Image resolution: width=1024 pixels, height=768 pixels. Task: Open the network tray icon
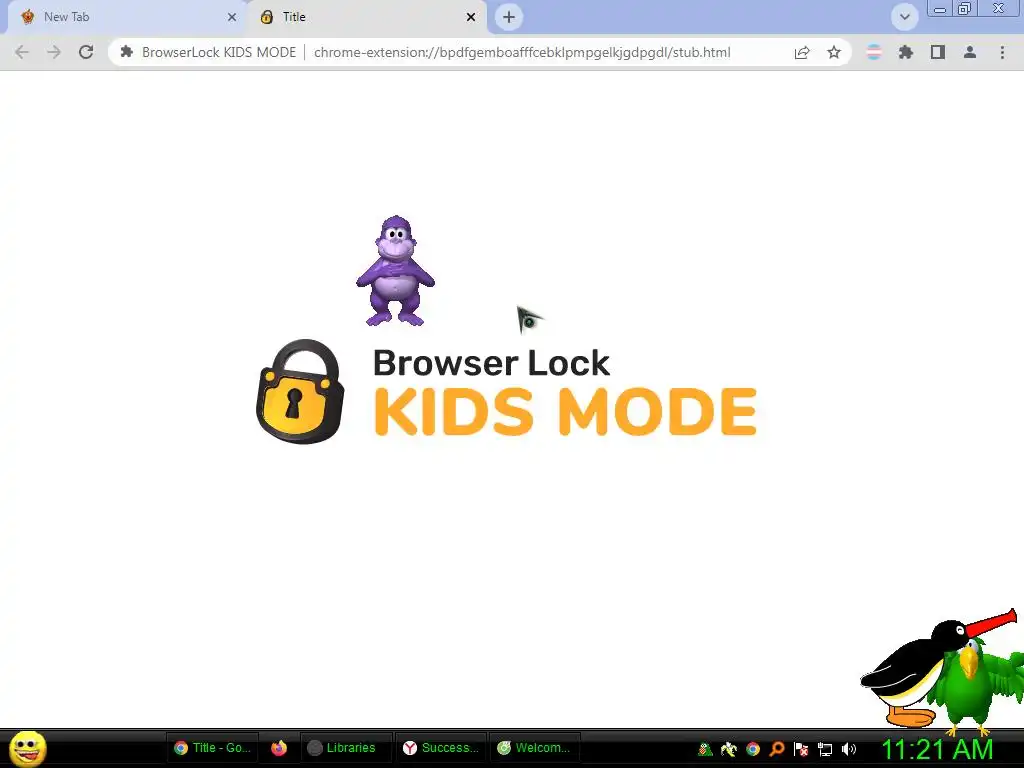coord(825,749)
